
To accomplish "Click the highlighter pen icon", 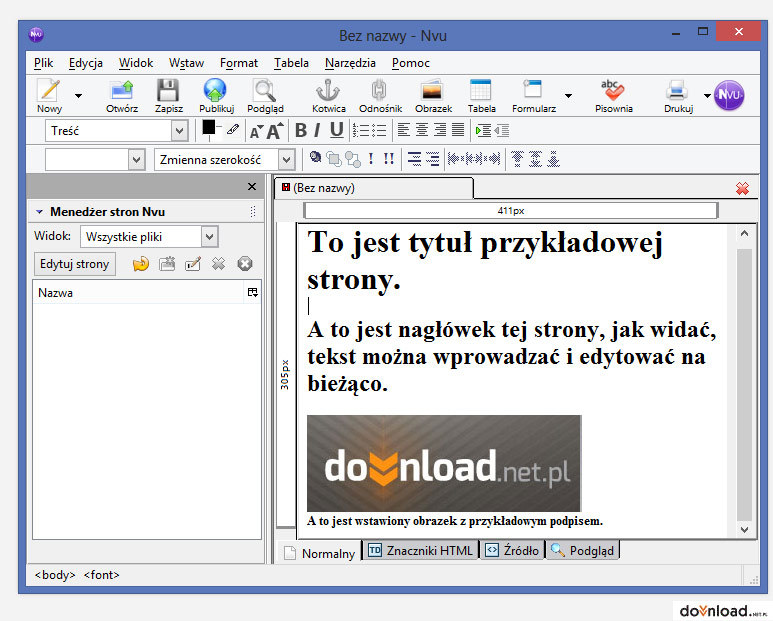I will pyautogui.click(x=233, y=130).
